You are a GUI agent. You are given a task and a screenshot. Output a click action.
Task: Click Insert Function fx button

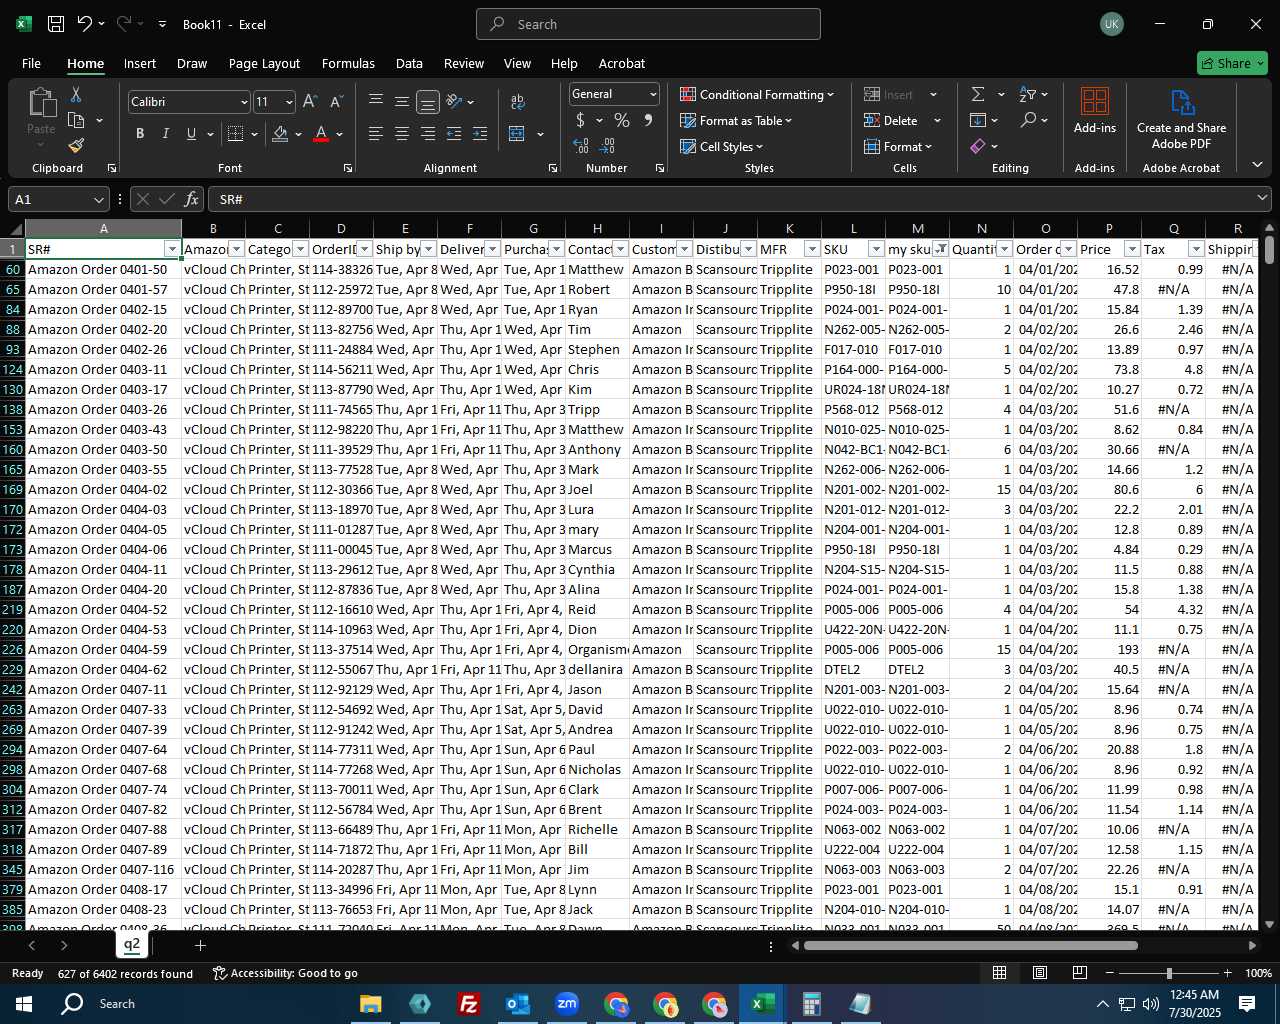coord(192,200)
